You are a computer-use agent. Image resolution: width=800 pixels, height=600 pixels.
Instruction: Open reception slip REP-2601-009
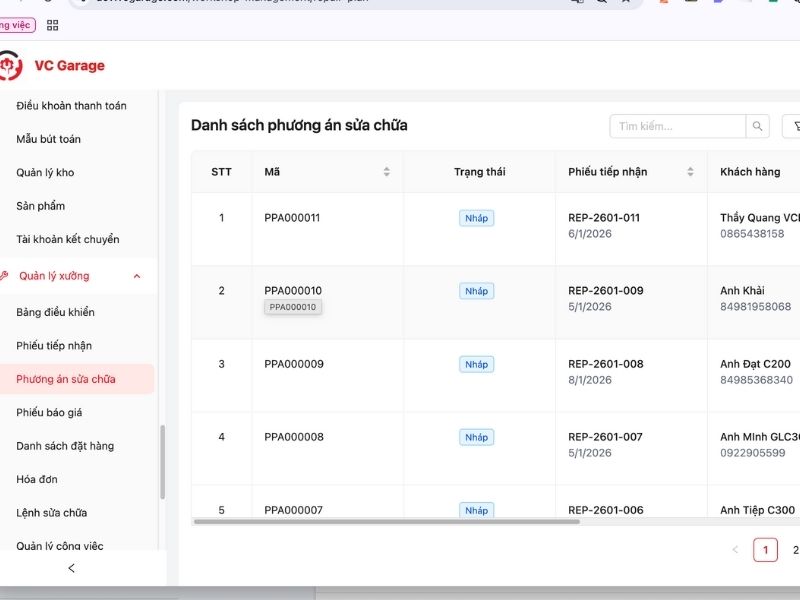point(605,291)
